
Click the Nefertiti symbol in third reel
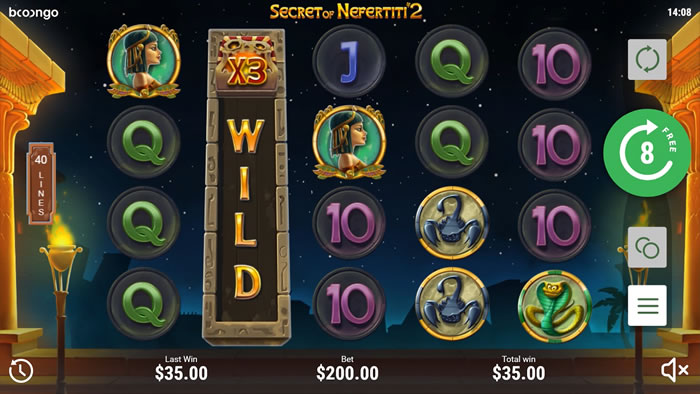[349, 142]
